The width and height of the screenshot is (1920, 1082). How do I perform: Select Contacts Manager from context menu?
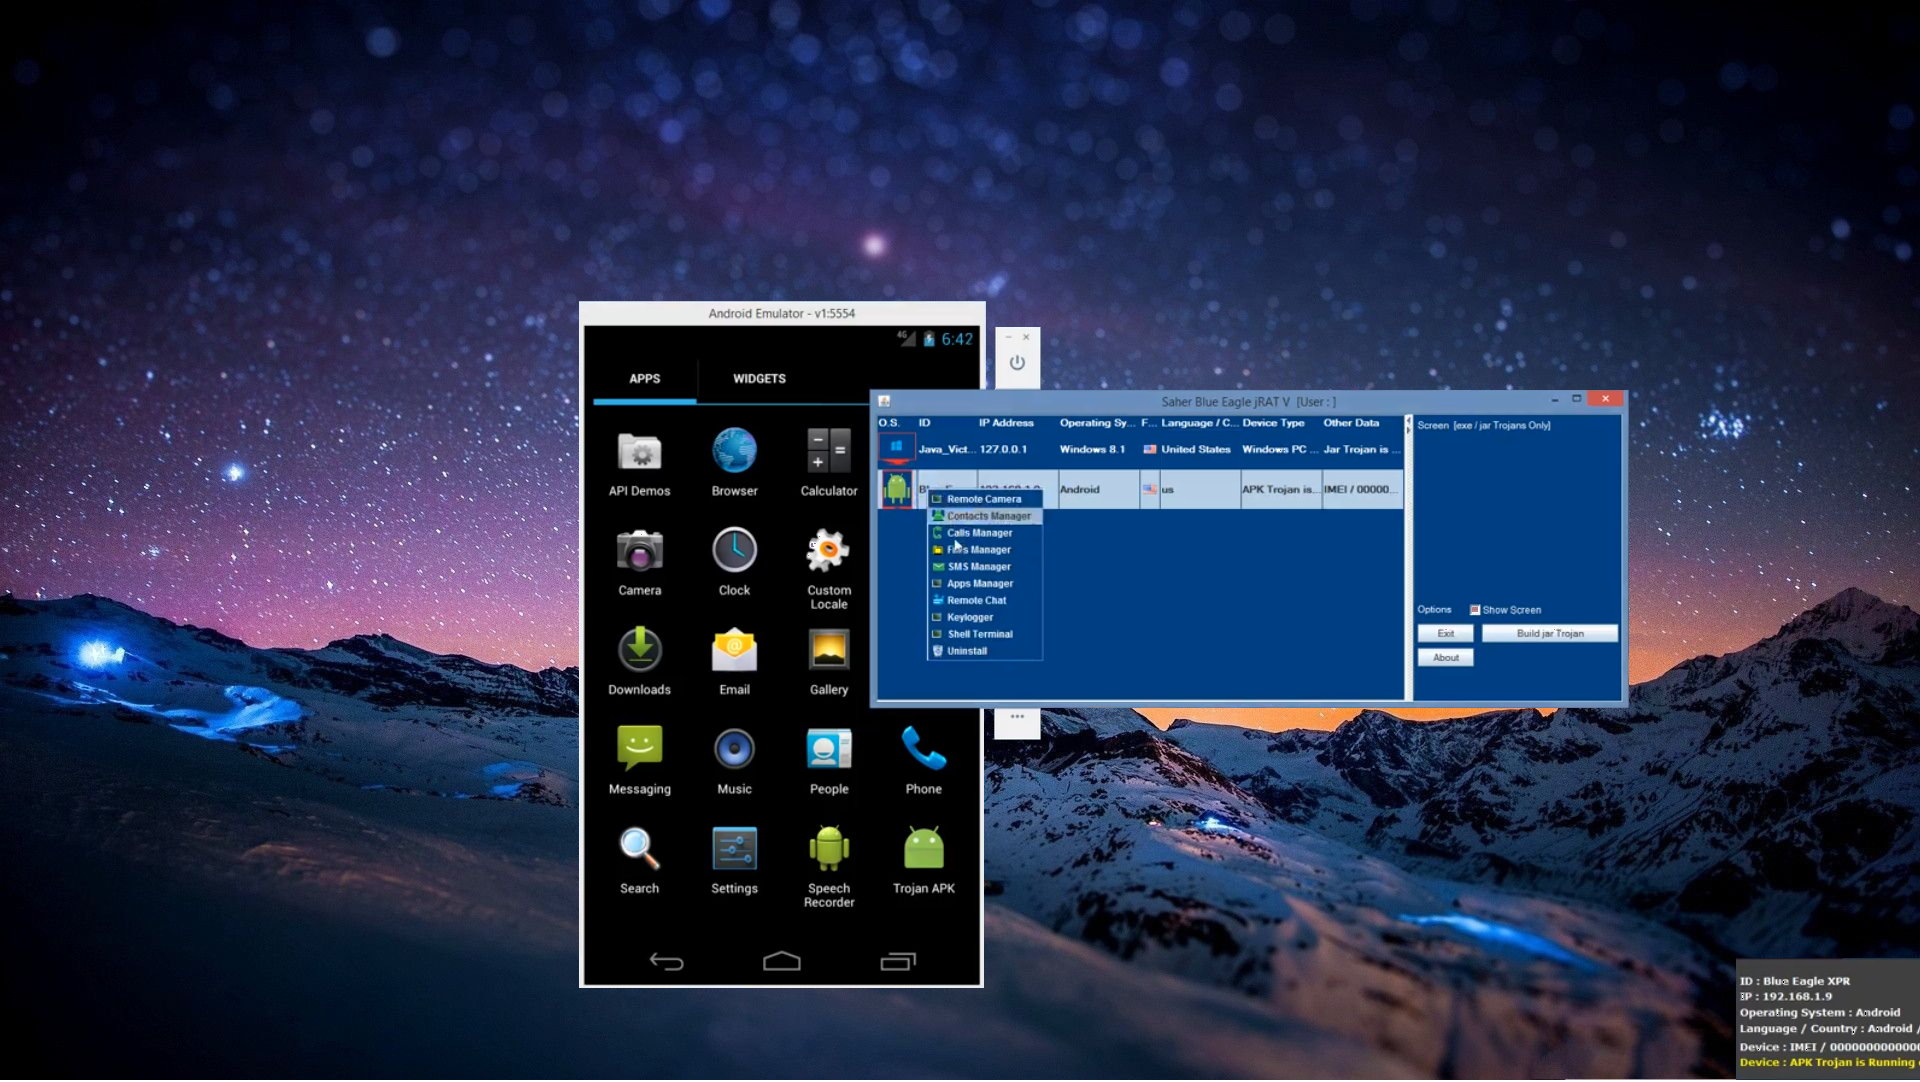(988, 516)
